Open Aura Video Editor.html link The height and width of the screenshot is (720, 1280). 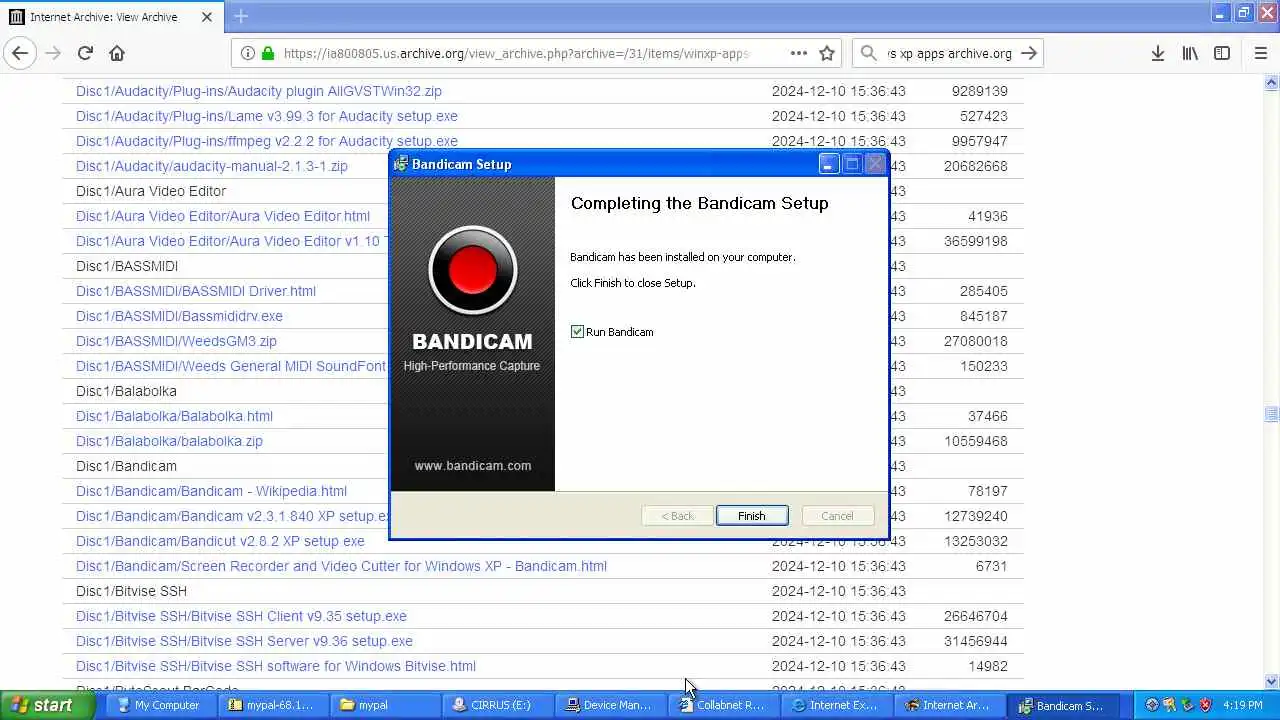pyautogui.click(x=223, y=216)
